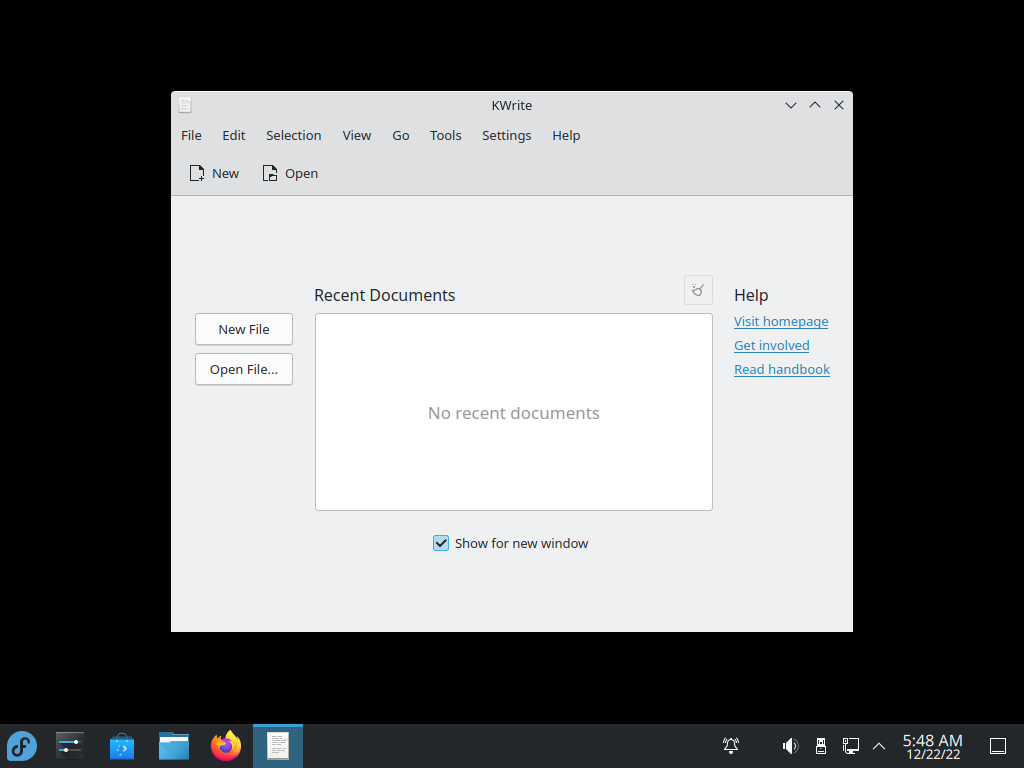Open notifications bell in system tray
The image size is (1024, 768).
point(731,746)
